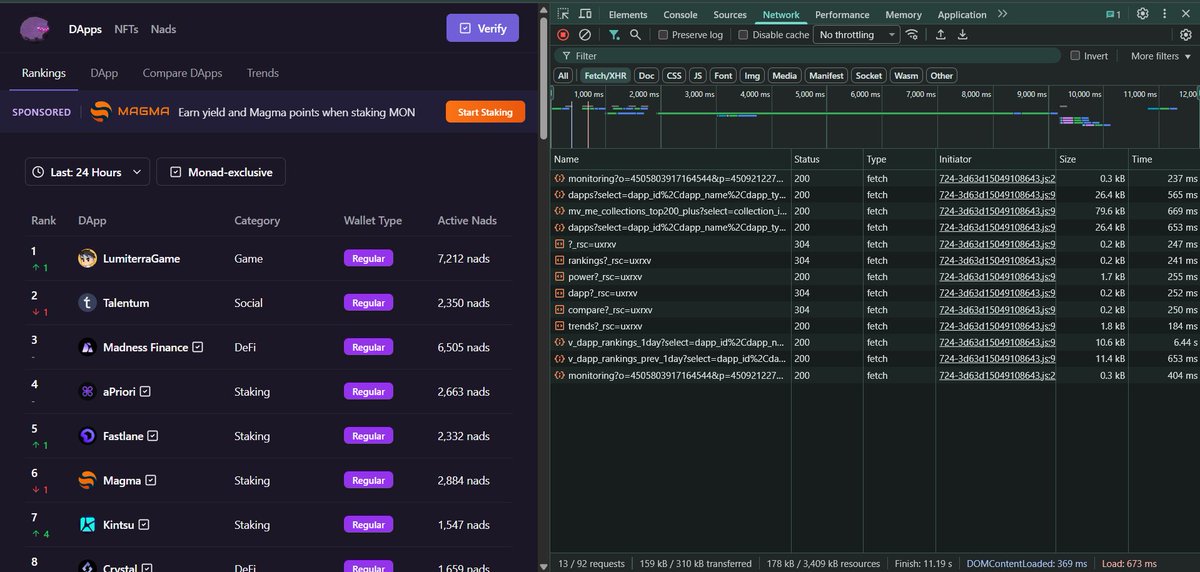The image size is (1200, 572).
Task: Check the Invert filter checkbox
Action: click(x=1075, y=56)
